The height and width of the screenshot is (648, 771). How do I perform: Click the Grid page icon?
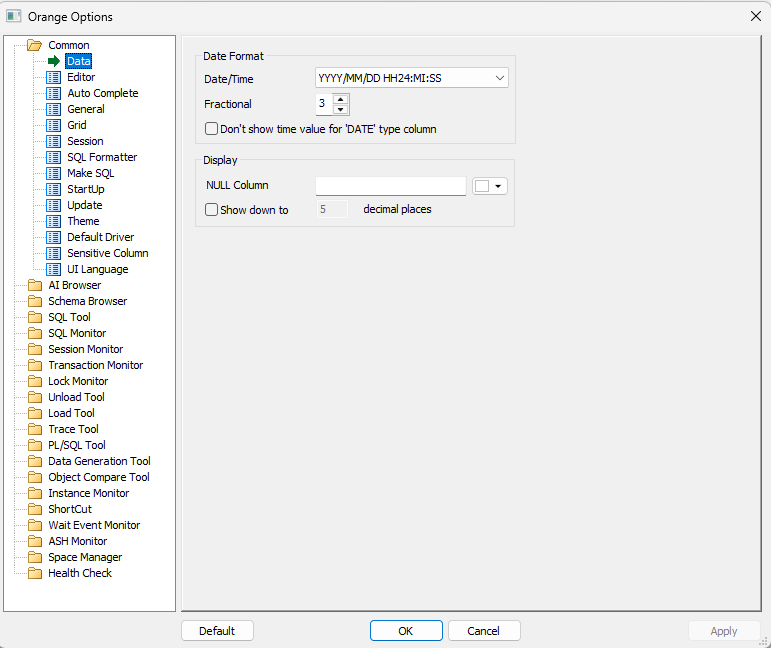53,125
